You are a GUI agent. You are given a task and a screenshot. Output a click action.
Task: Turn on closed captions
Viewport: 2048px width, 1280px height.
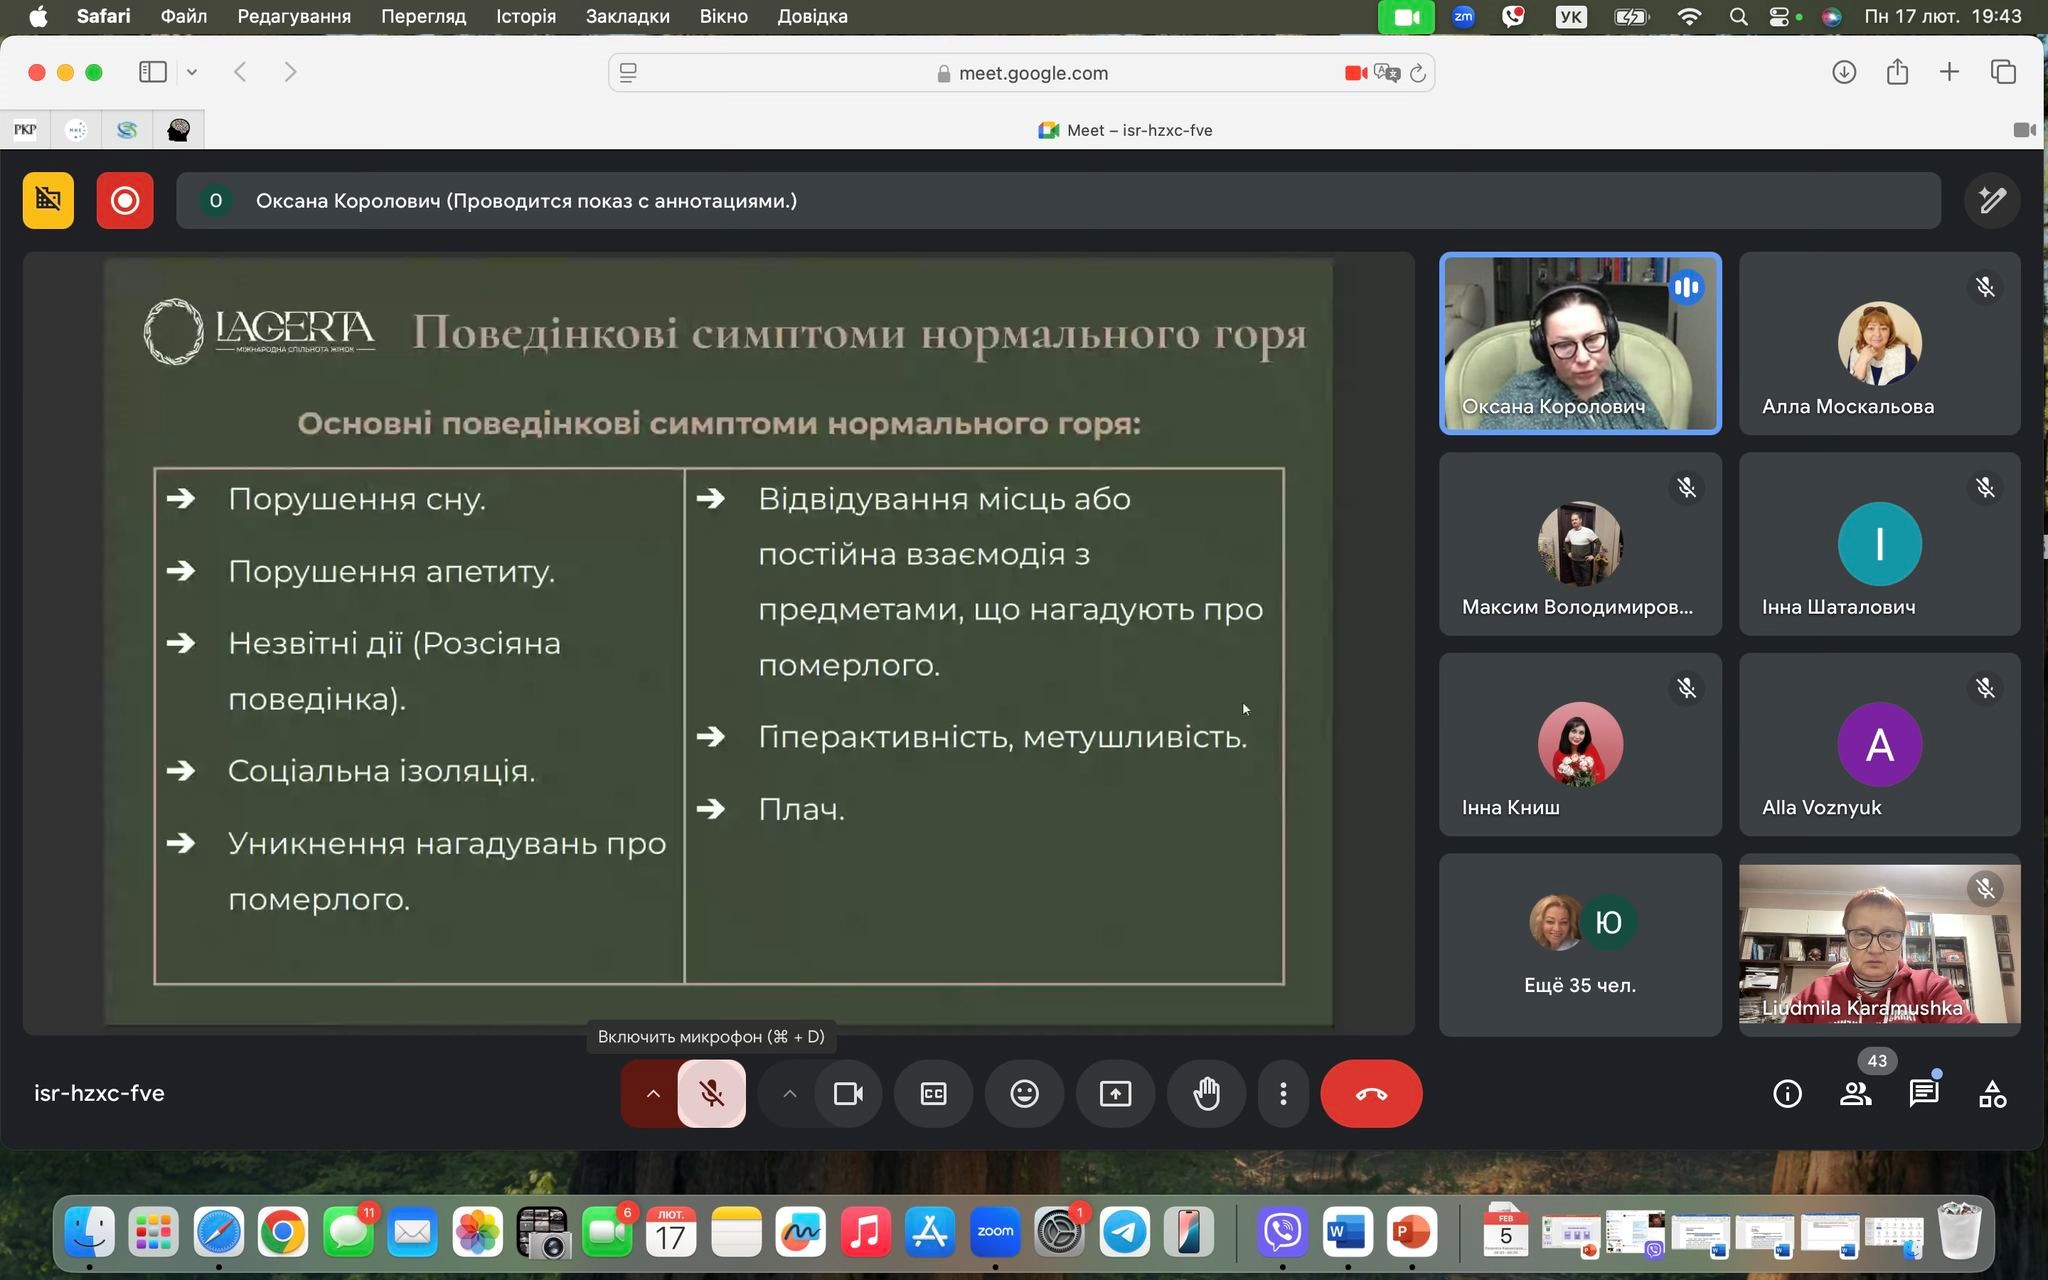tap(933, 1094)
